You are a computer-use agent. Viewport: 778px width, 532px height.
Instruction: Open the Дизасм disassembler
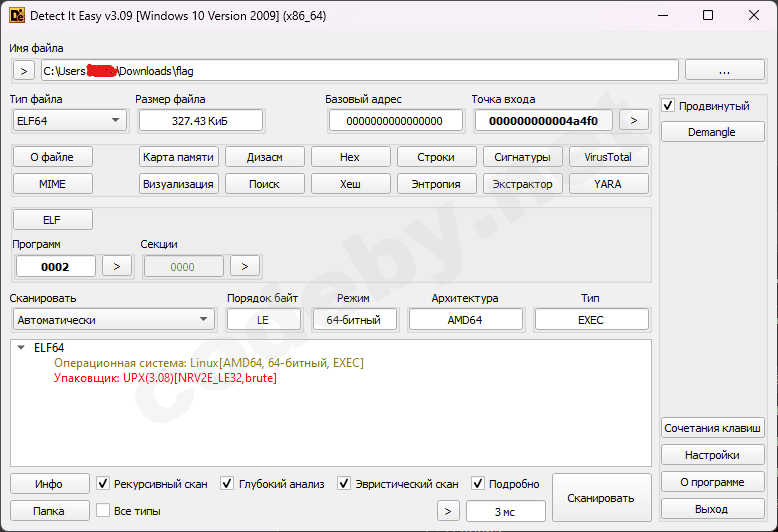coord(264,157)
